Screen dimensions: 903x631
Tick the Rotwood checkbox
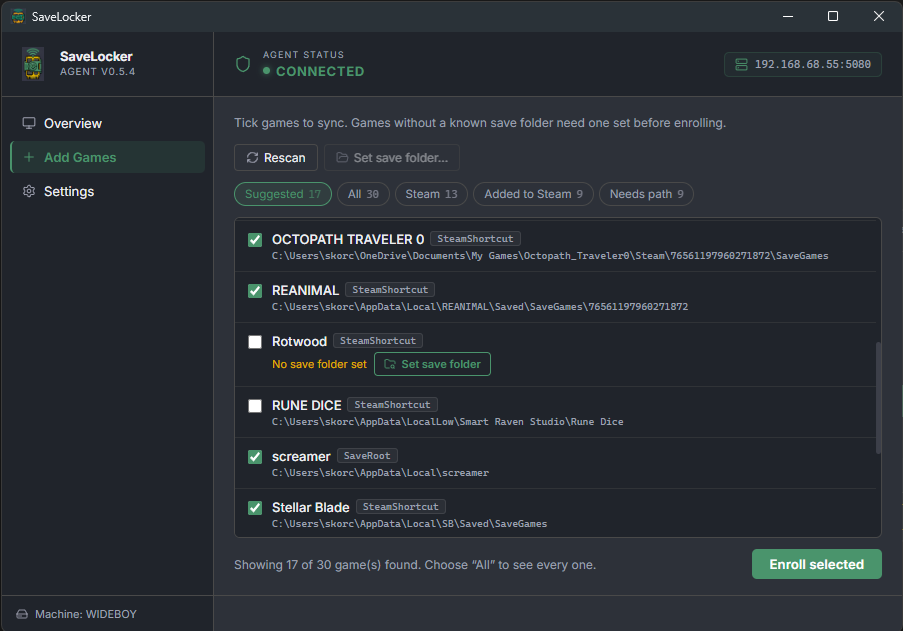[x=255, y=342]
